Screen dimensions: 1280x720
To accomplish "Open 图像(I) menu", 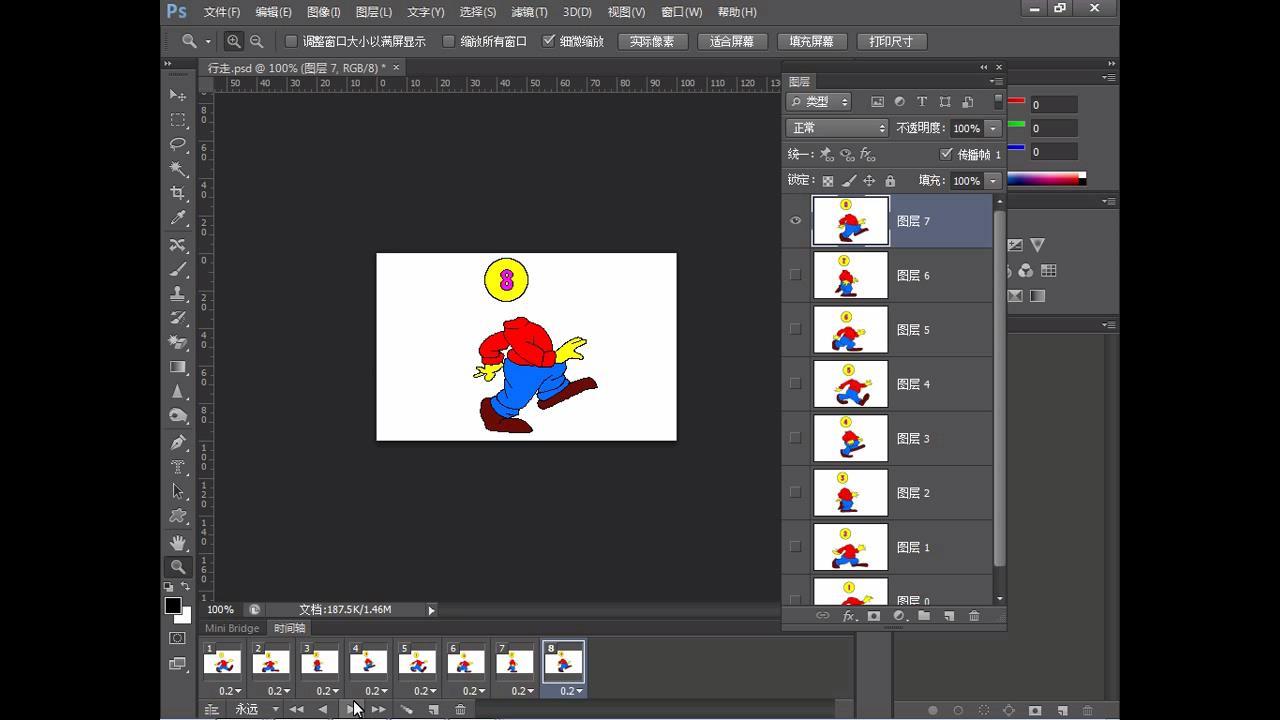I will [324, 12].
